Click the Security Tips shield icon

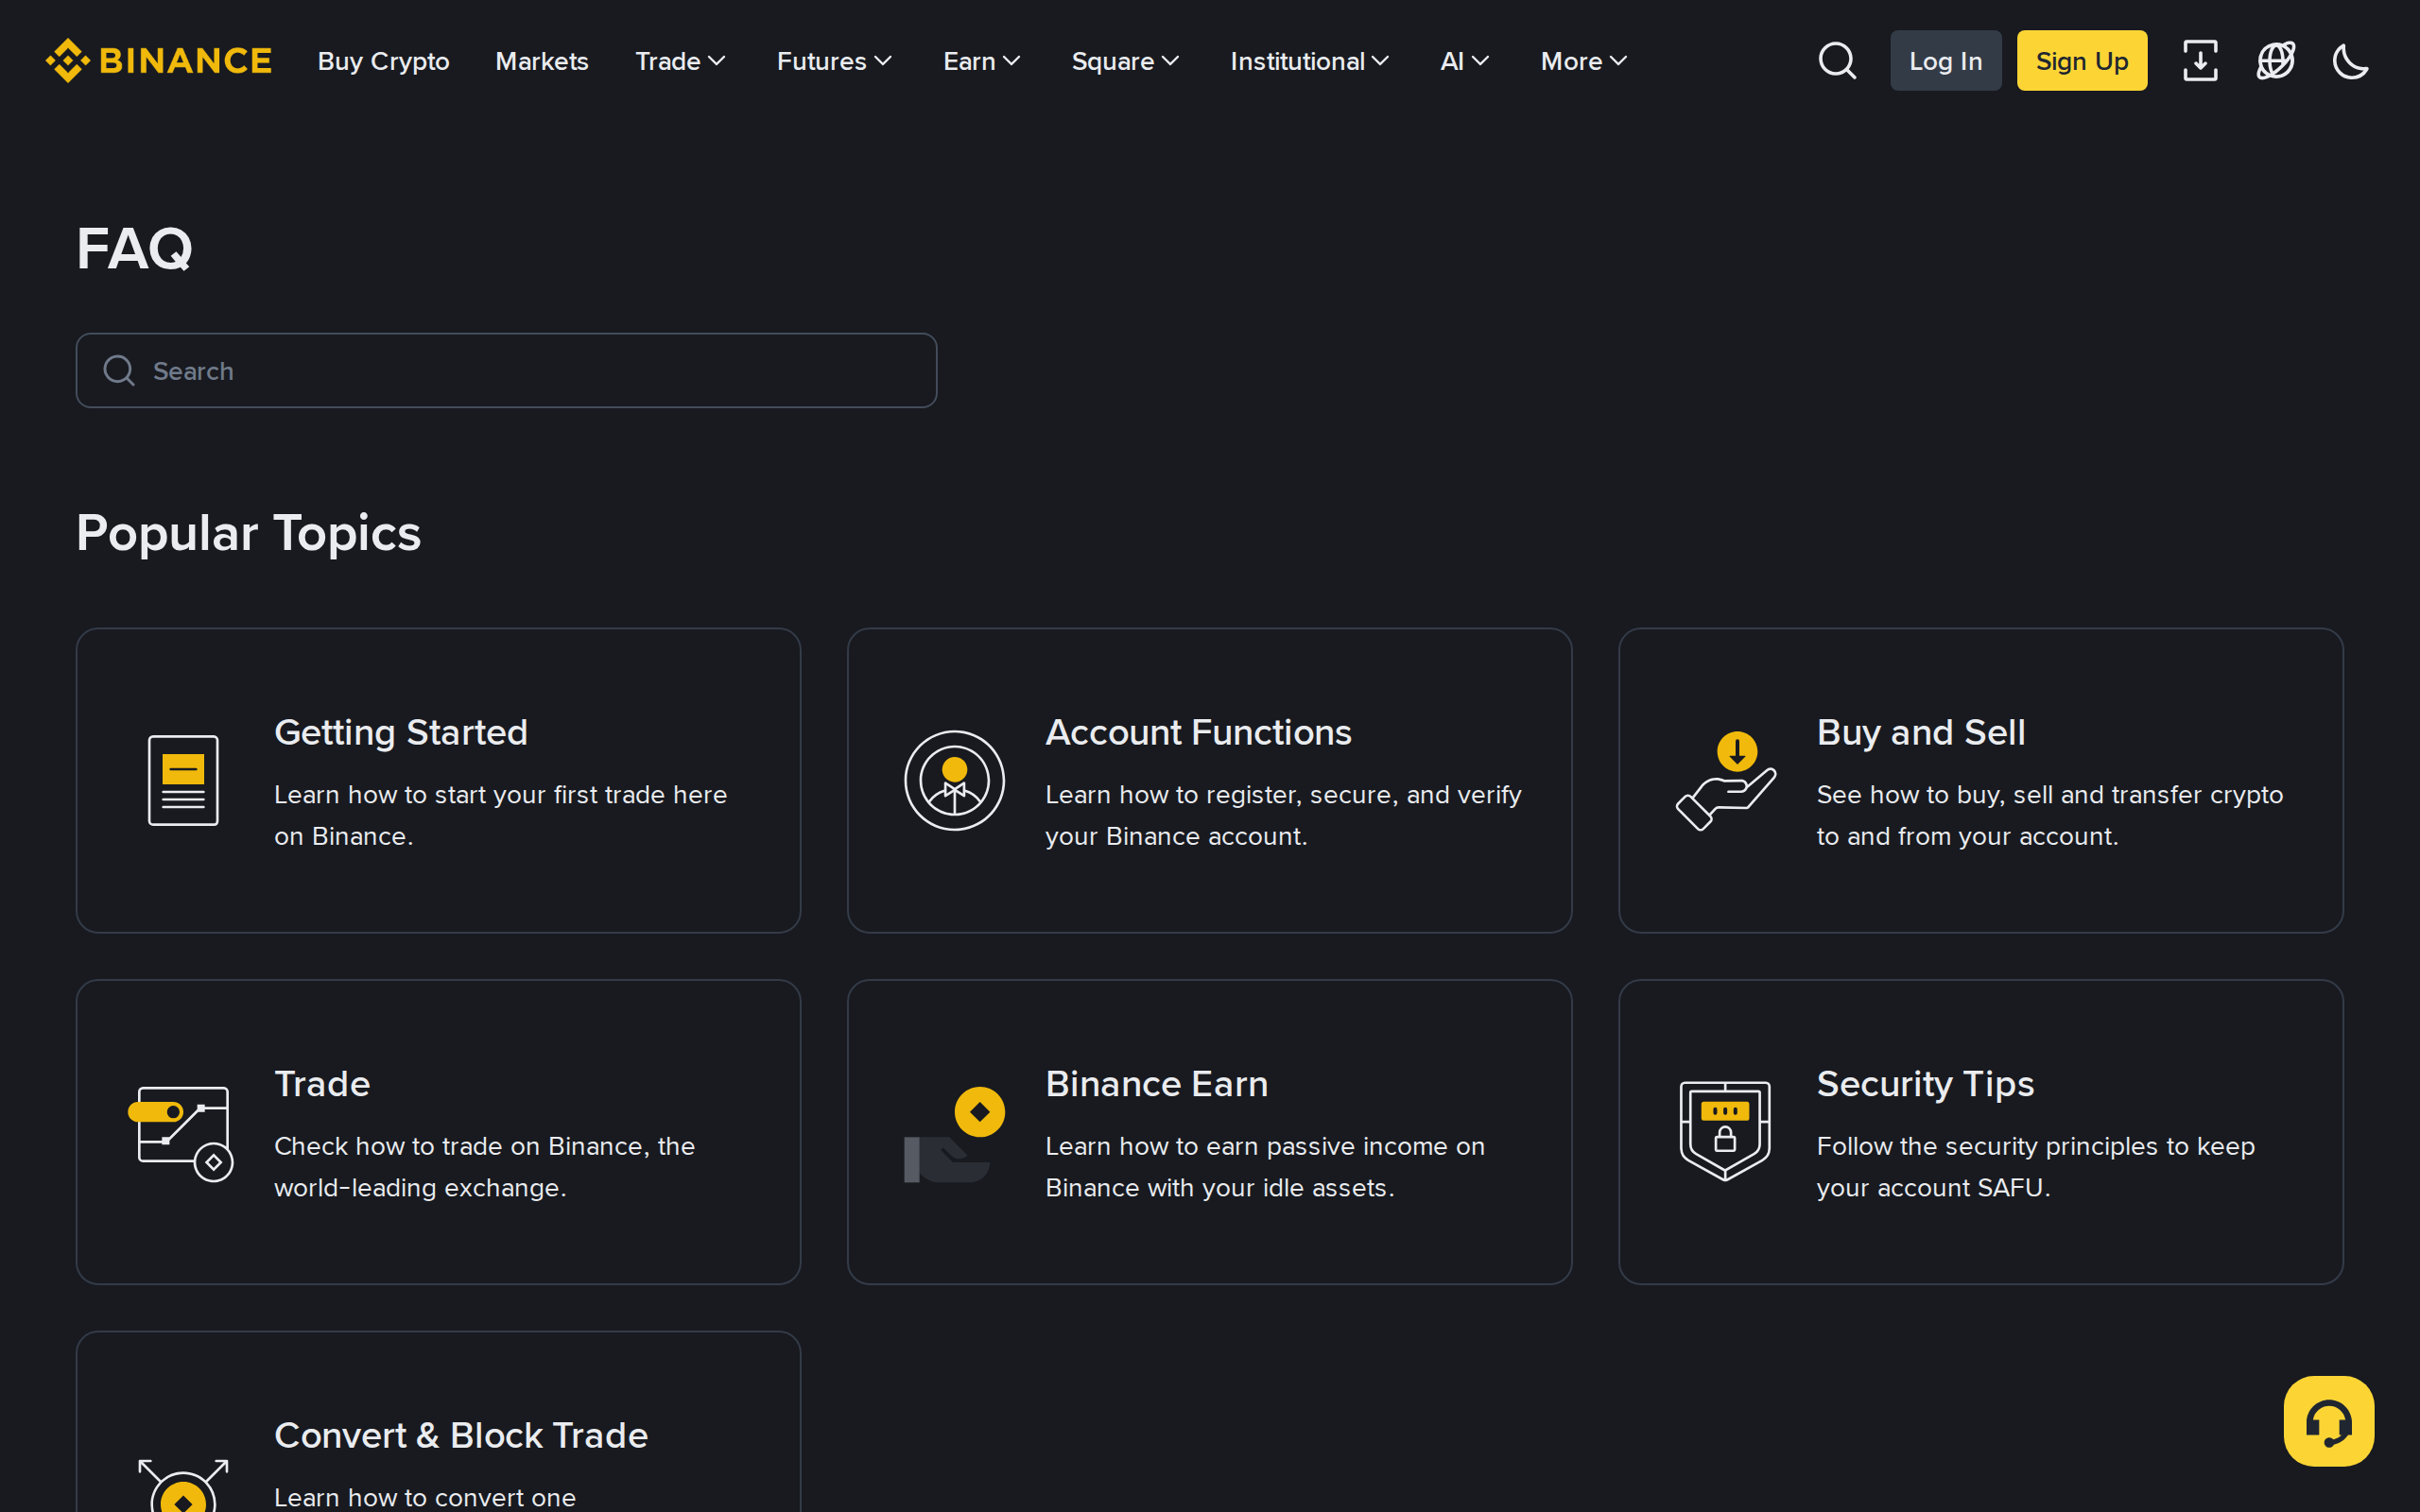[1725, 1131]
